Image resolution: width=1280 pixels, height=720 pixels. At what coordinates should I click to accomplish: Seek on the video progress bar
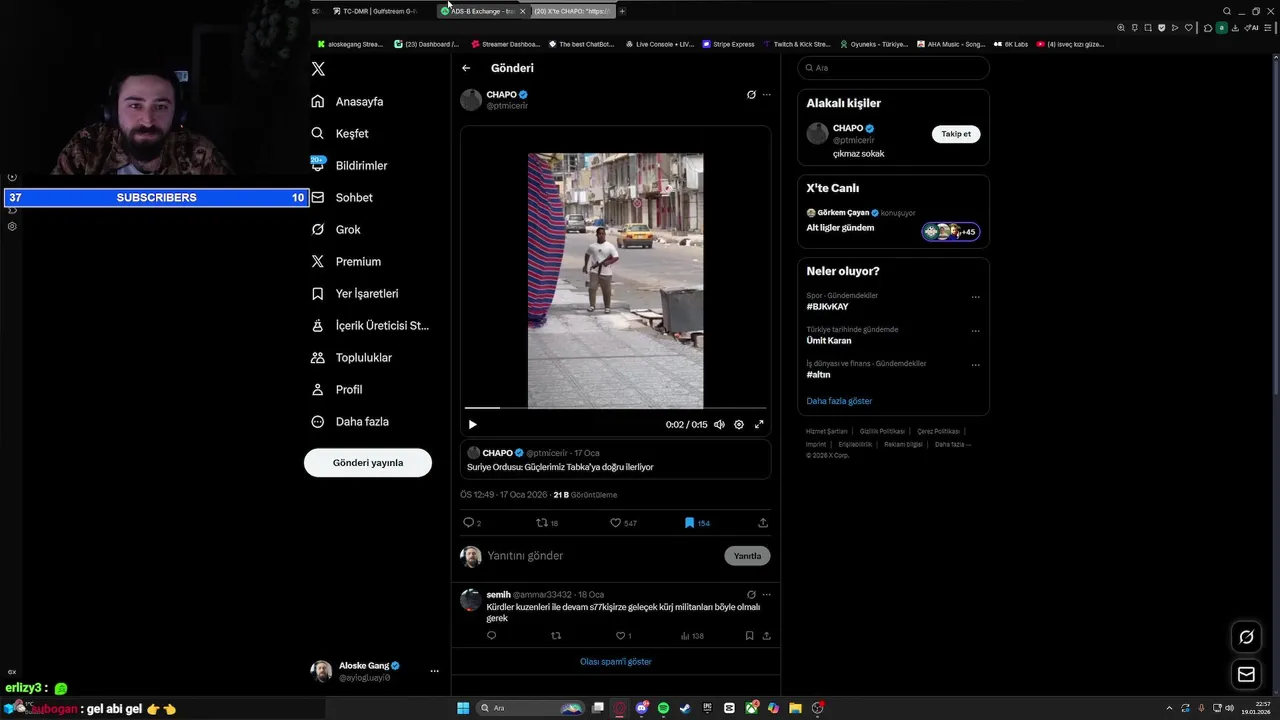coord(615,408)
